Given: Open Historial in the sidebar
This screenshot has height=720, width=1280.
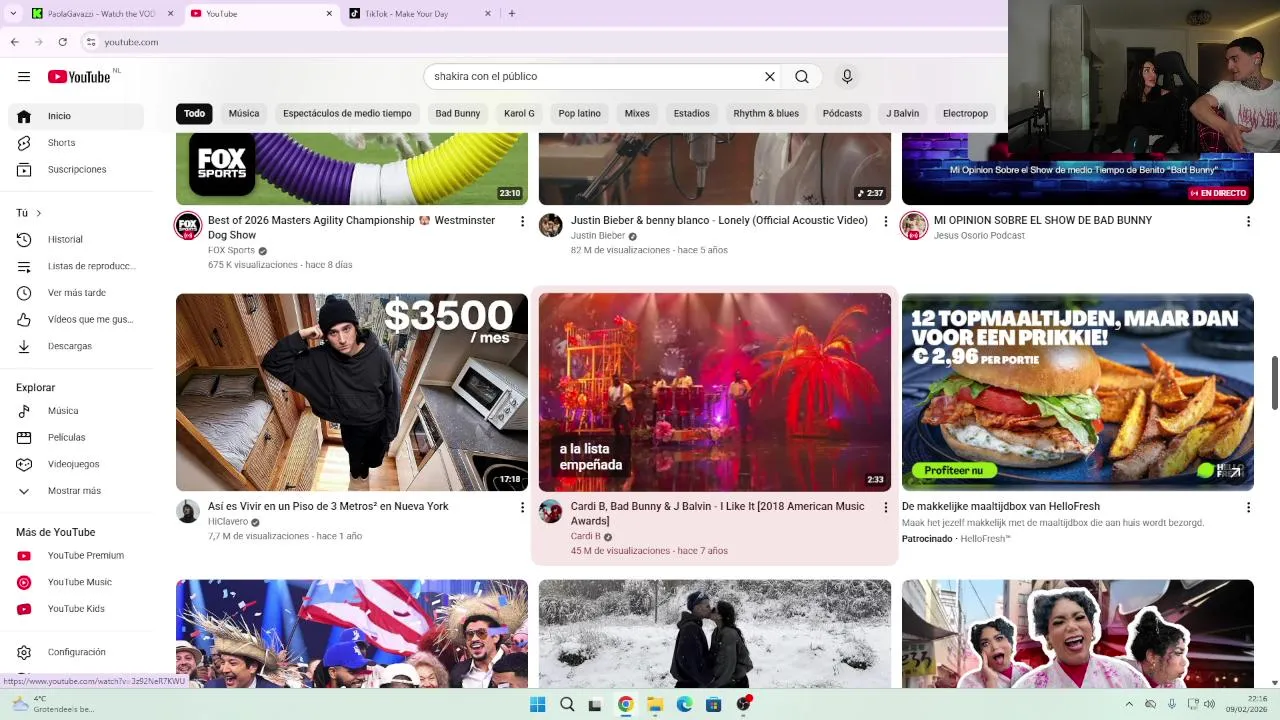Looking at the screenshot, I should pyautogui.click(x=76, y=239).
